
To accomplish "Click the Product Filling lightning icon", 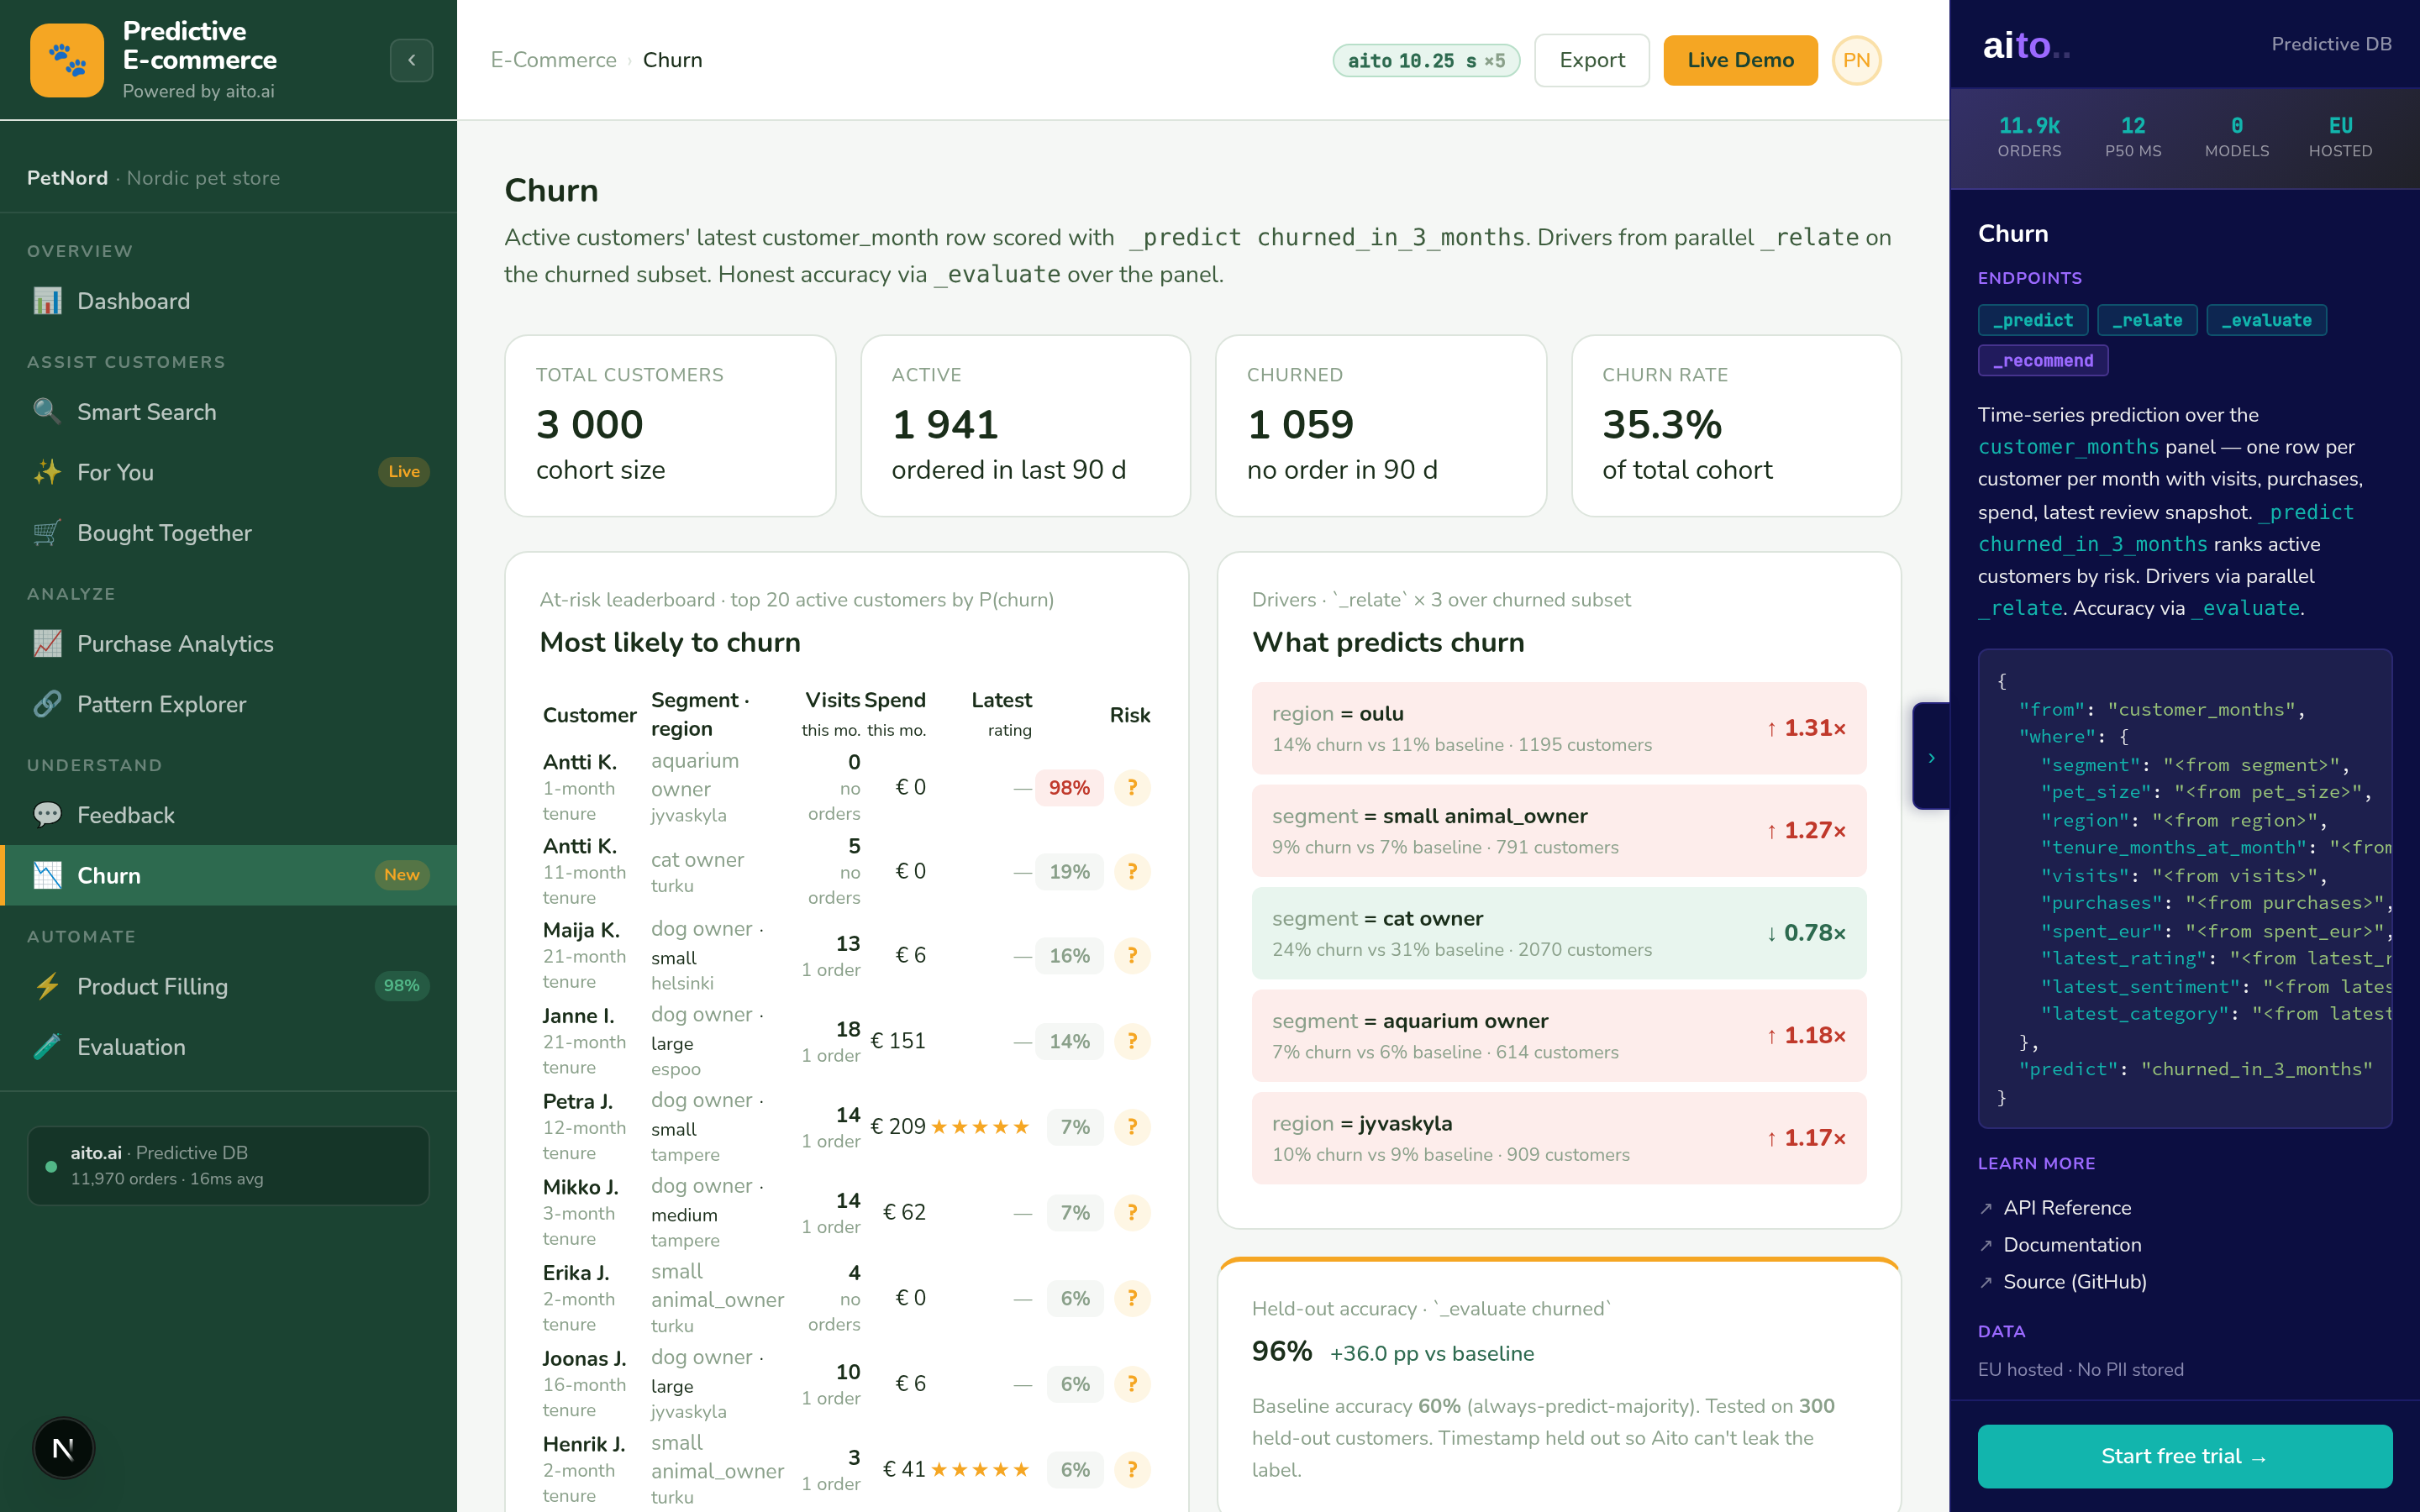I will [x=47, y=986].
